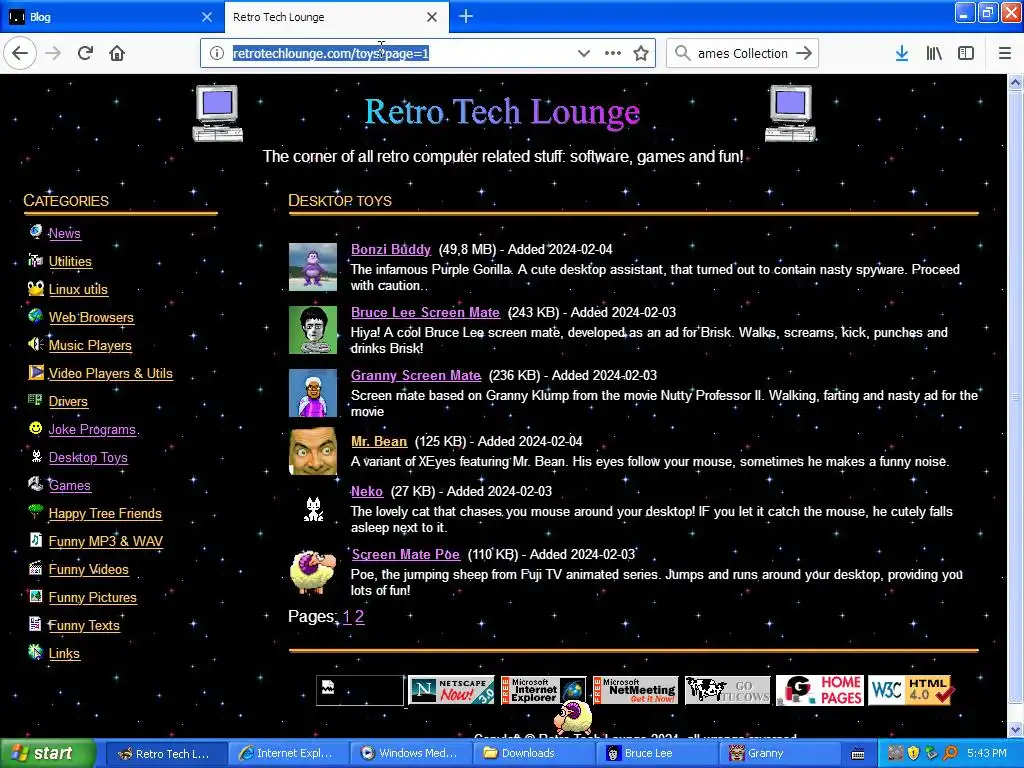Image resolution: width=1024 pixels, height=768 pixels.
Task: Click the W3C HTML 4.0 badge
Action: tap(911, 690)
